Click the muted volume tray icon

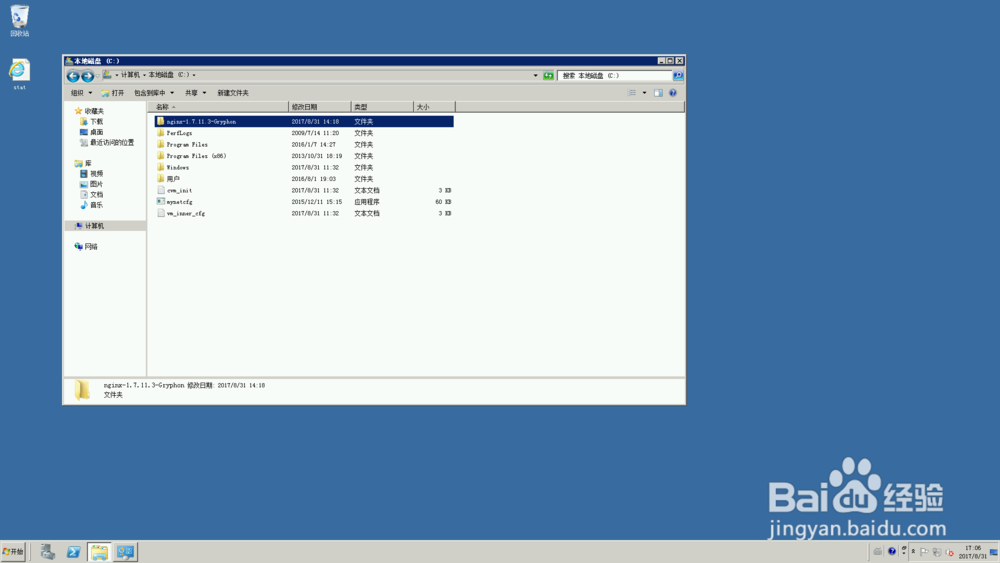[950, 552]
